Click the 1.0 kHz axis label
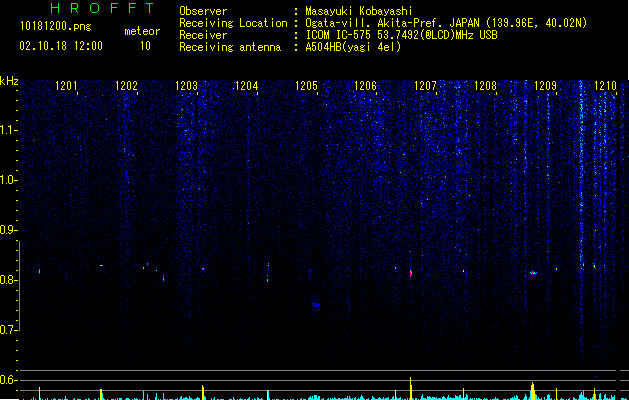629x400 pixels. [x=8, y=180]
